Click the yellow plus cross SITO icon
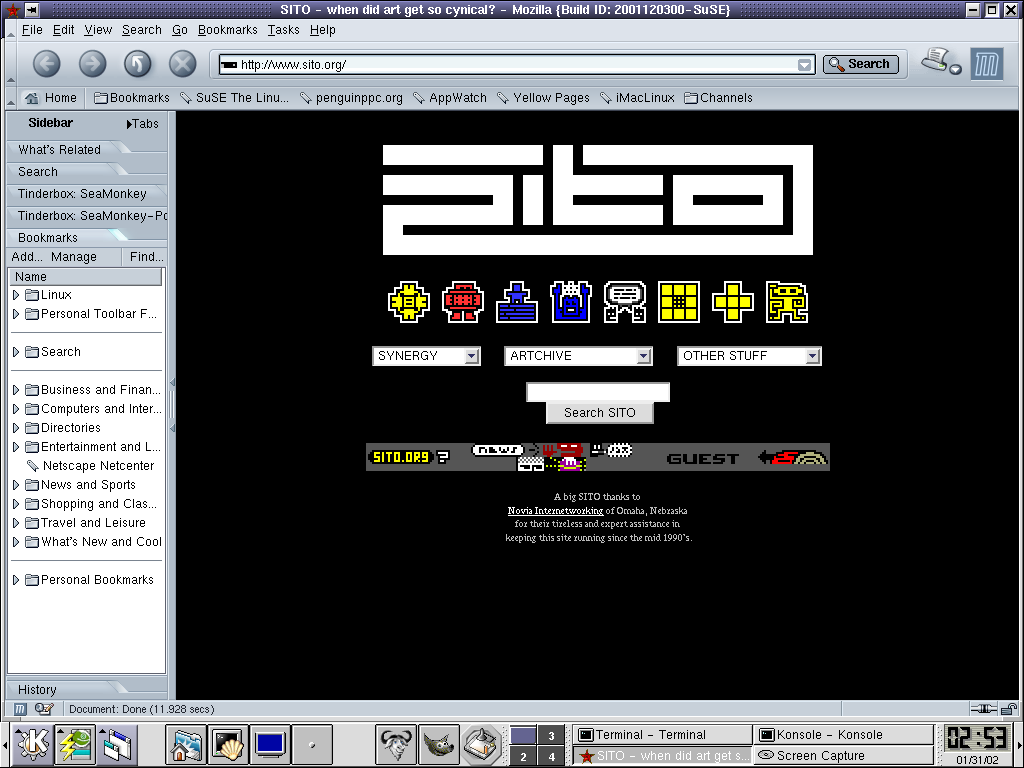 click(733, 302)
